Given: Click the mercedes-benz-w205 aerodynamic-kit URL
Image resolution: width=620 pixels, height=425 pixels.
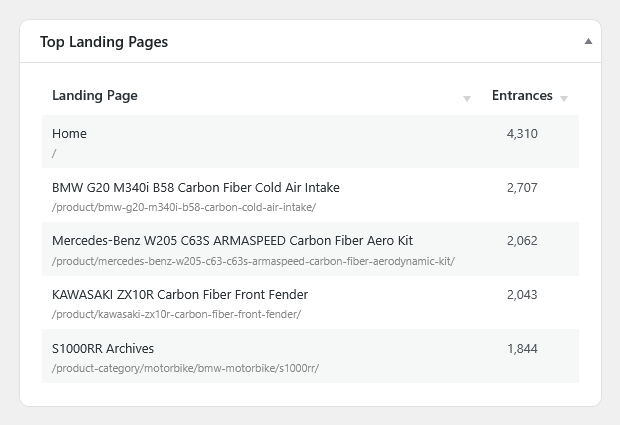Looking at the screenshot, I should pos(253,261).
